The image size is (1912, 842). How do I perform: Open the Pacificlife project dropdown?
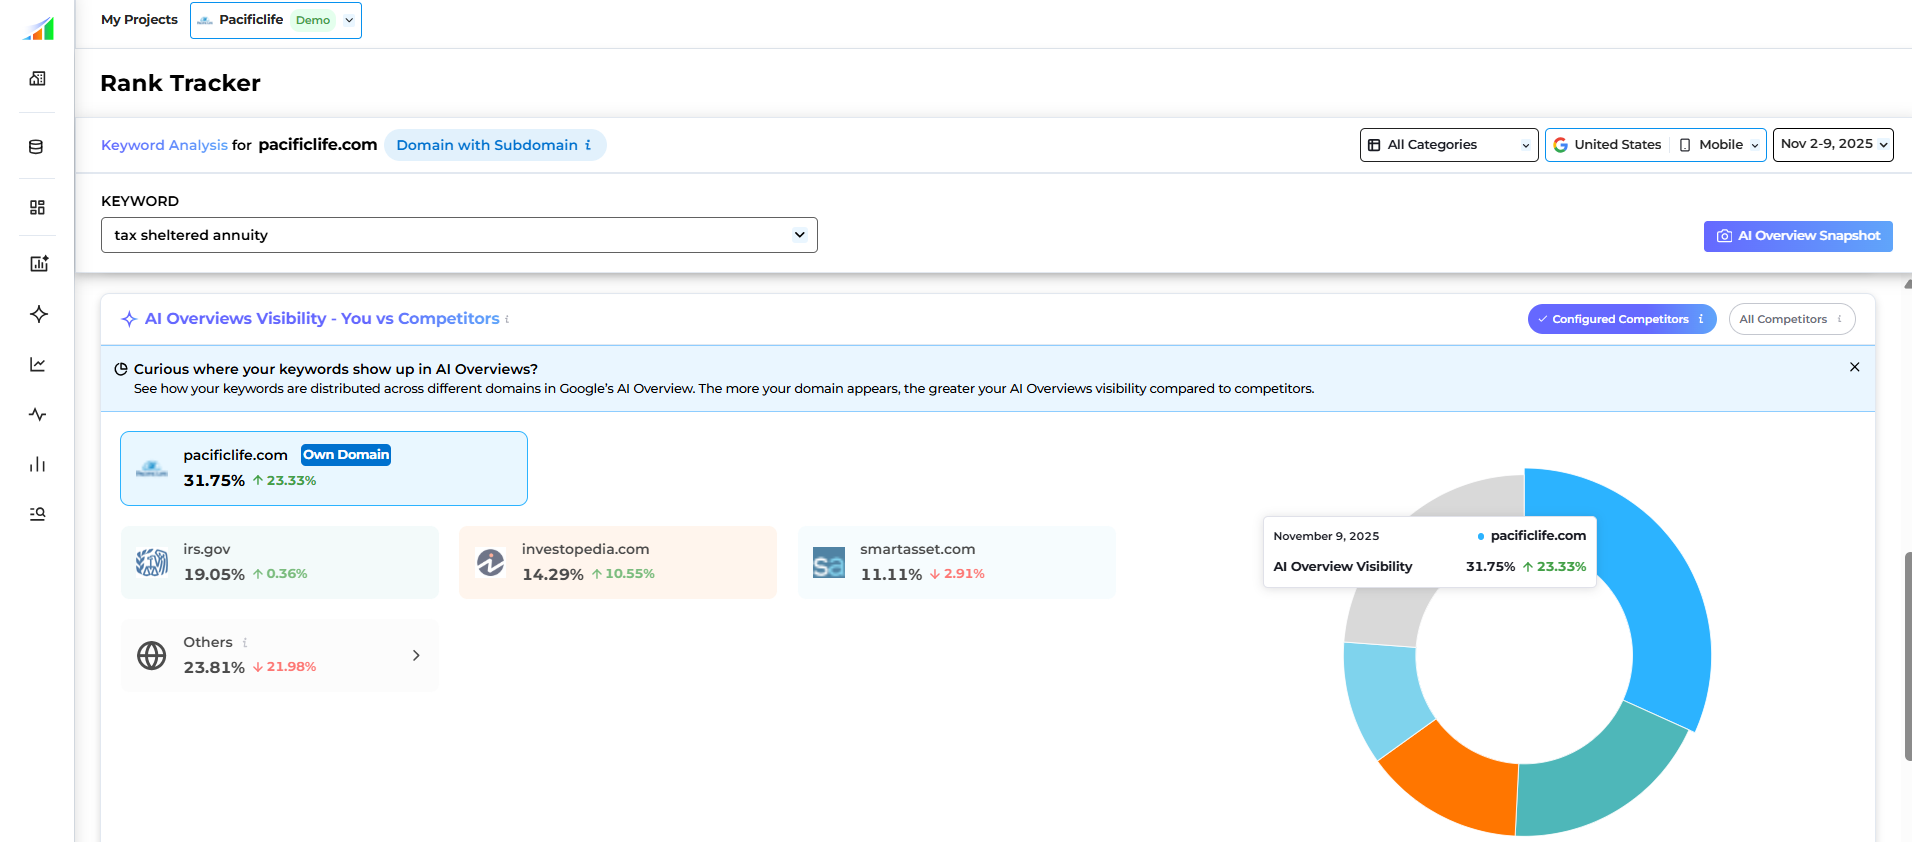276,20
